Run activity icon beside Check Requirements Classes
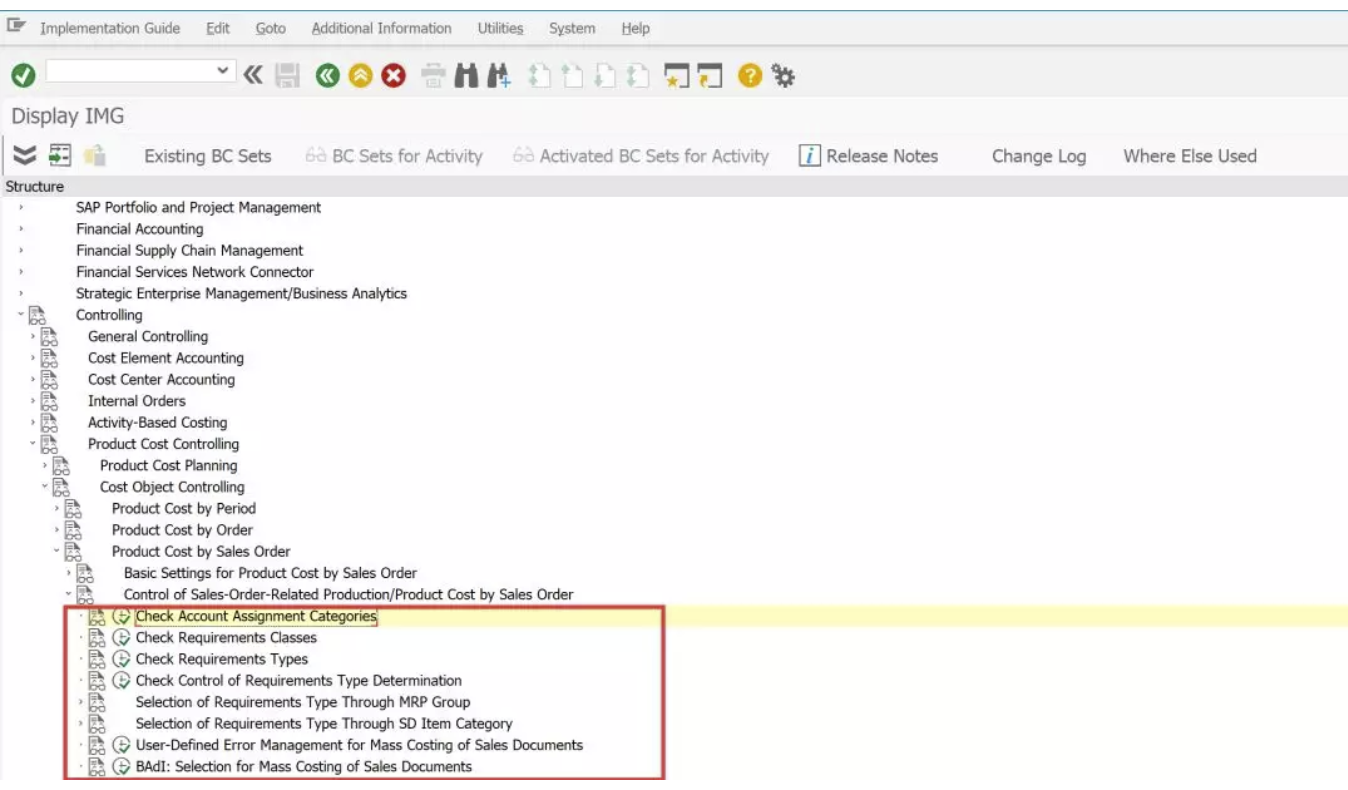Screen dimensions: 1348x790 [122, 637]
